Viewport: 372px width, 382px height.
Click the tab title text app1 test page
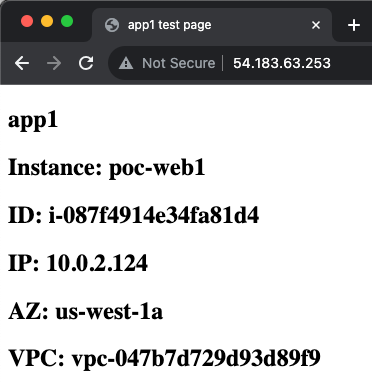(169, 25)
